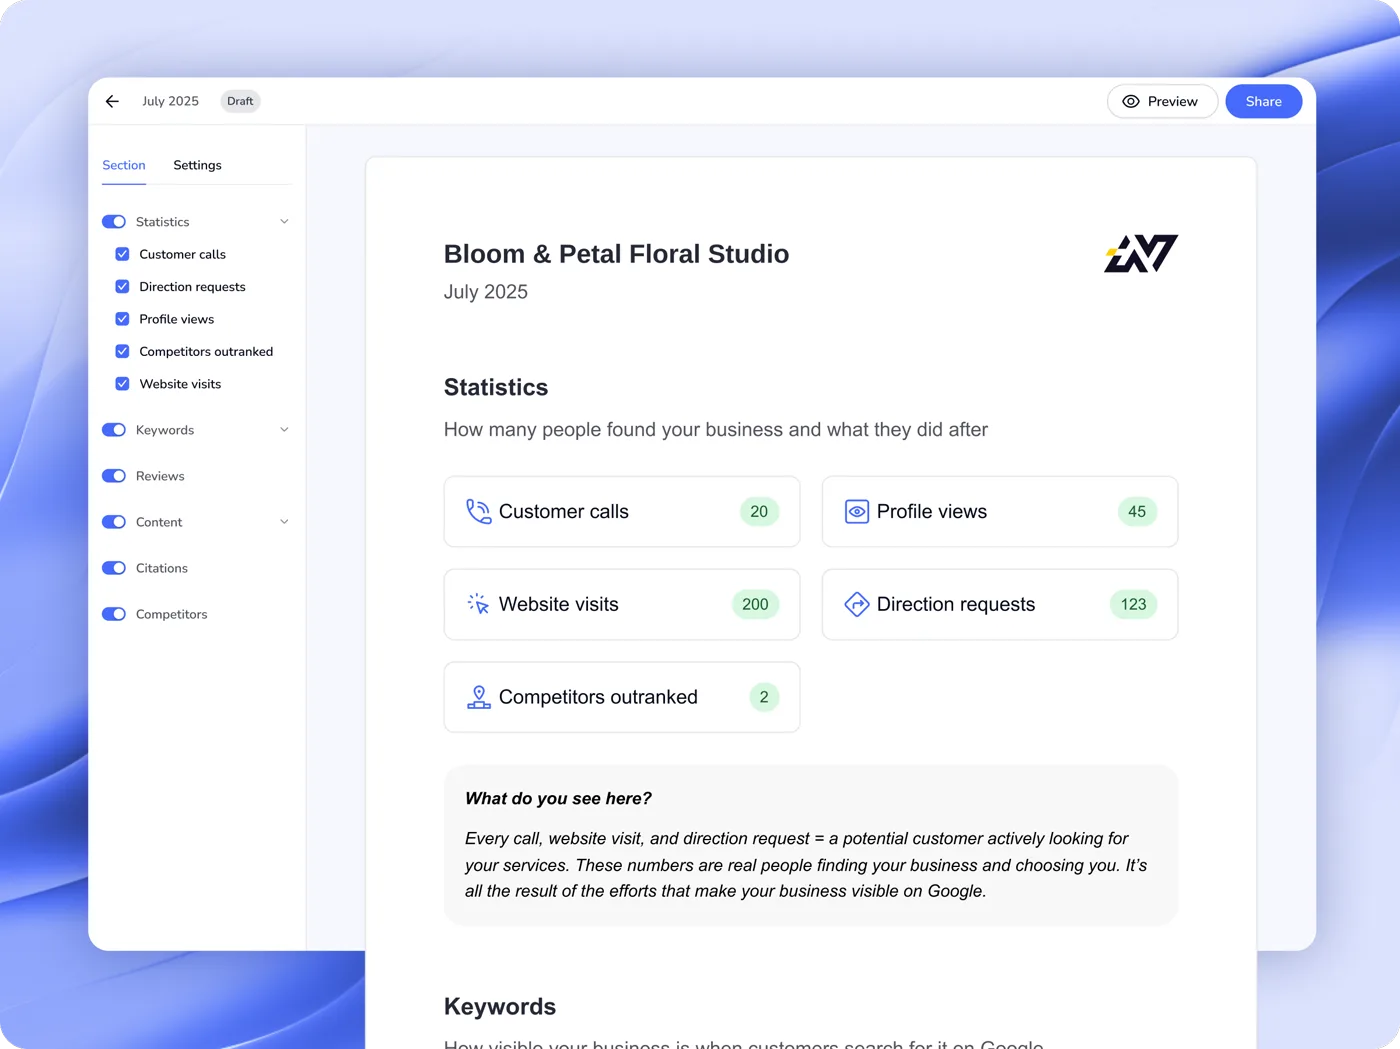Go back using the left arrow icon

[112, 101]
